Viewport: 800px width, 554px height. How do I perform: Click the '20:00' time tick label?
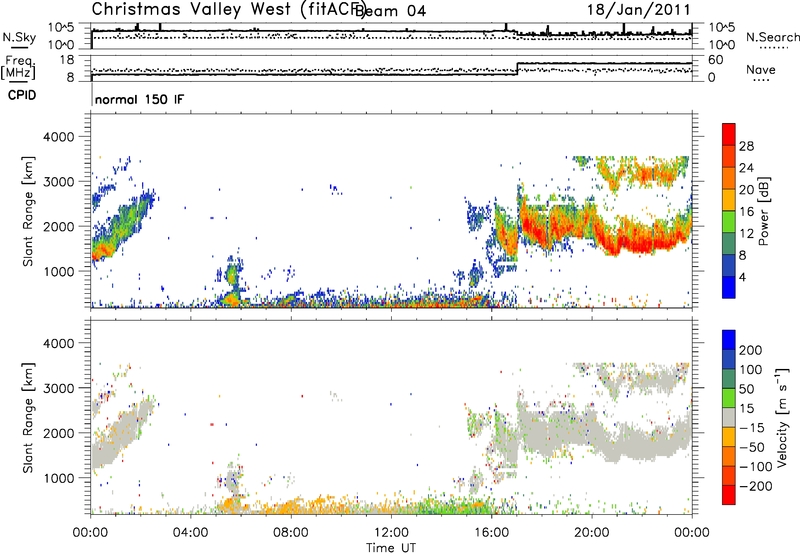(592, 533)
